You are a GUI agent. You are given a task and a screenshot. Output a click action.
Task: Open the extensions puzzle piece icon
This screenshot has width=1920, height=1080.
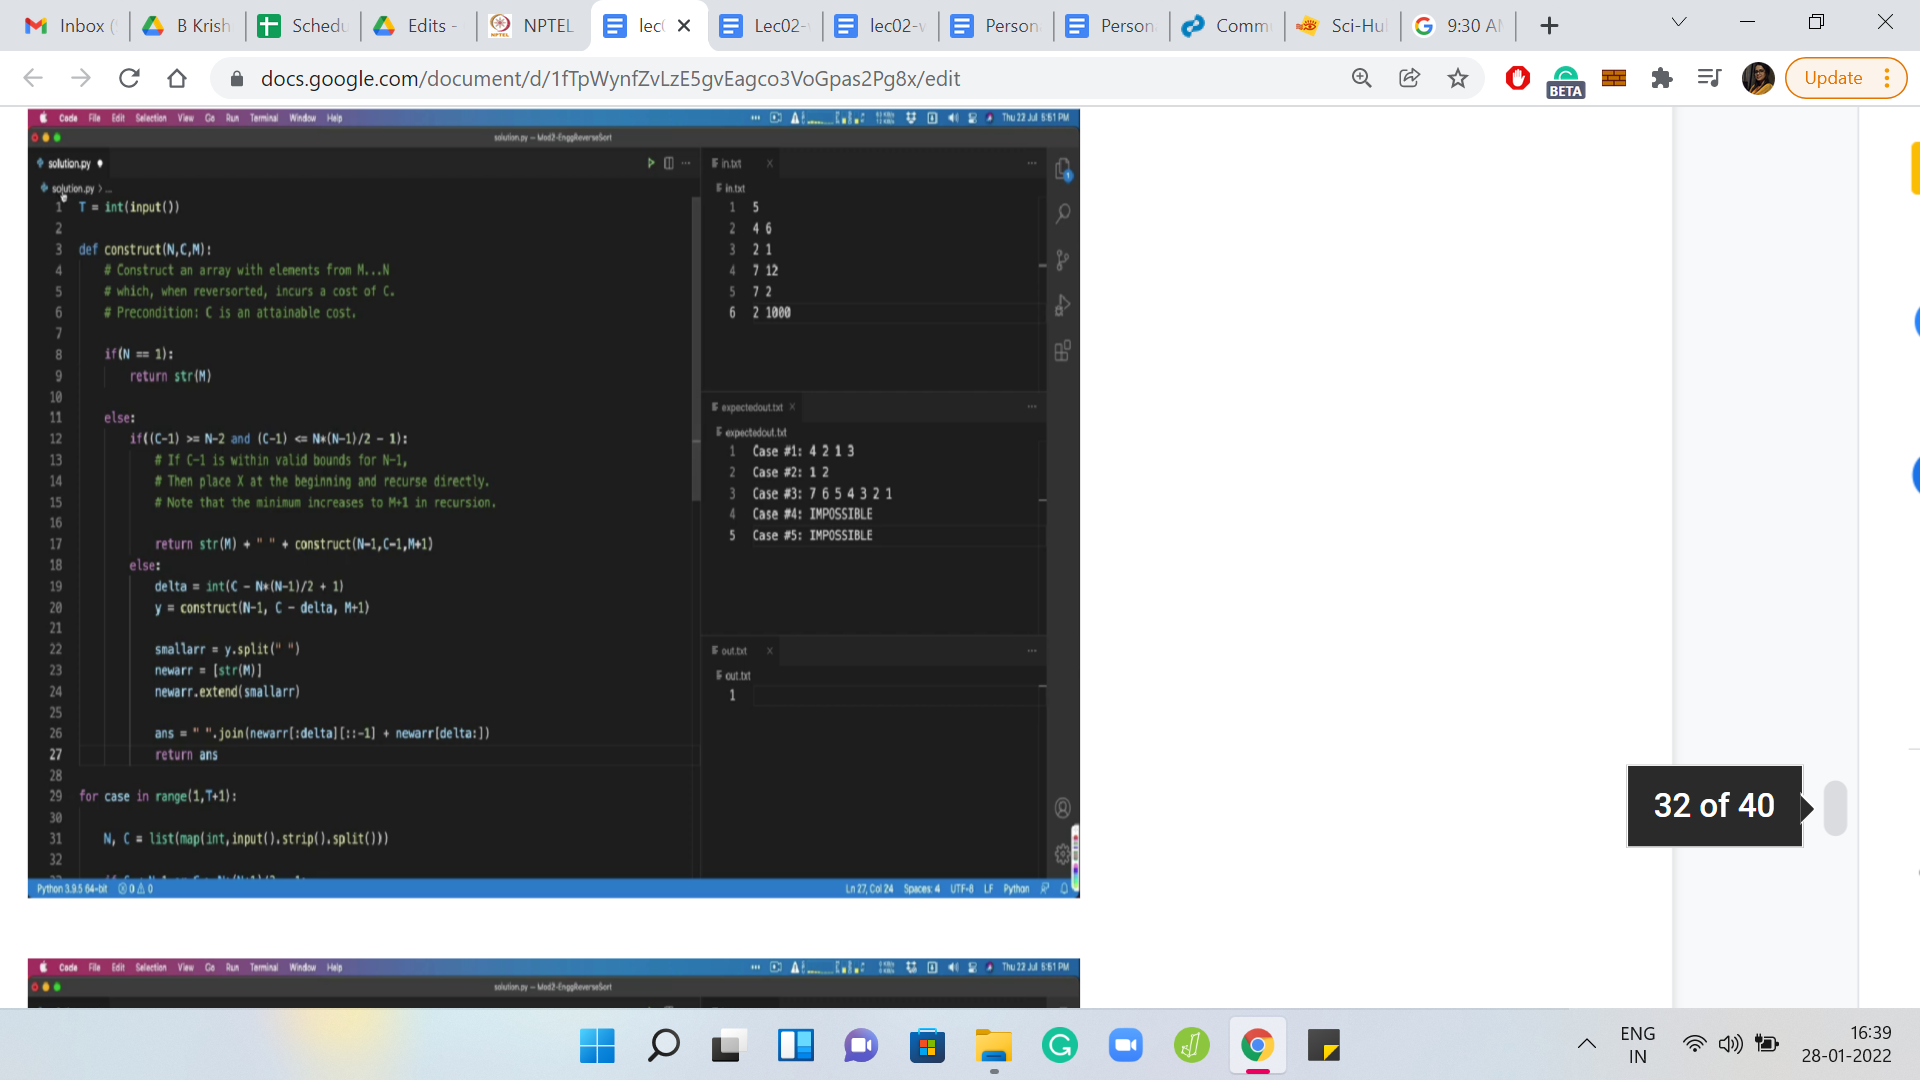pyautogui.click(x=1661, y=78)
